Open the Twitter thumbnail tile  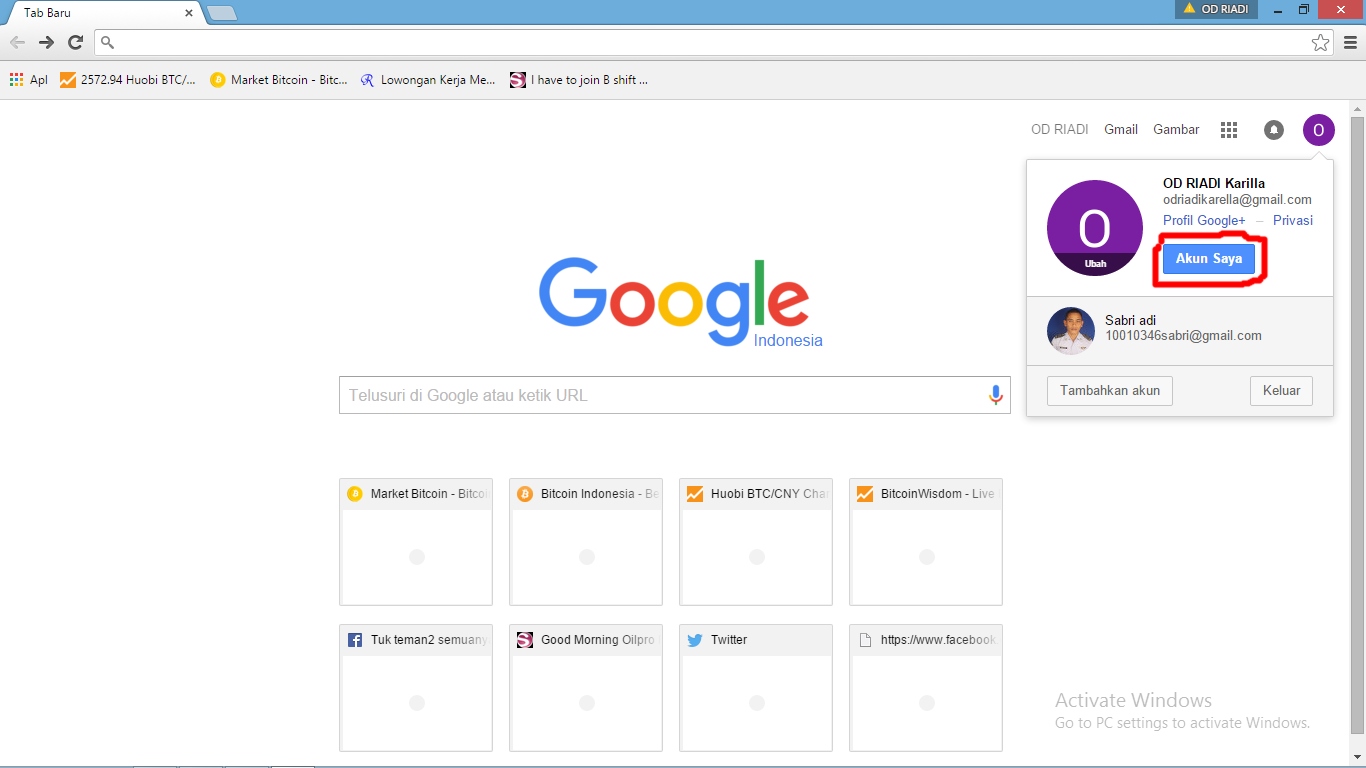click(756, 688)
